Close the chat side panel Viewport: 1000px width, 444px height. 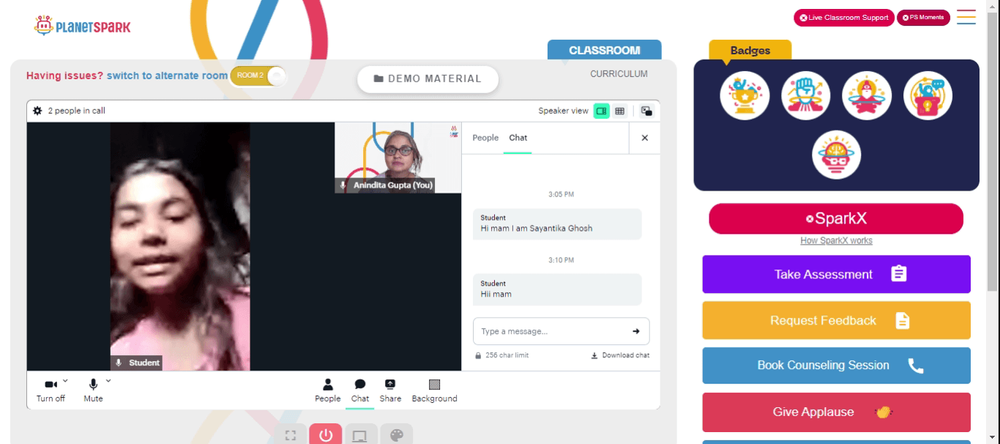[x=645, y=138]
